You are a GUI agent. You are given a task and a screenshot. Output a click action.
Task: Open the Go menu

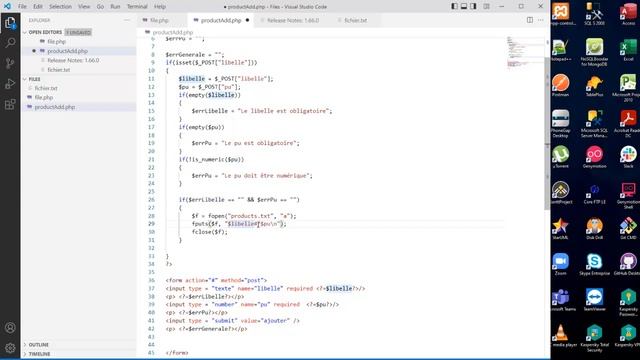click(100, 7)
